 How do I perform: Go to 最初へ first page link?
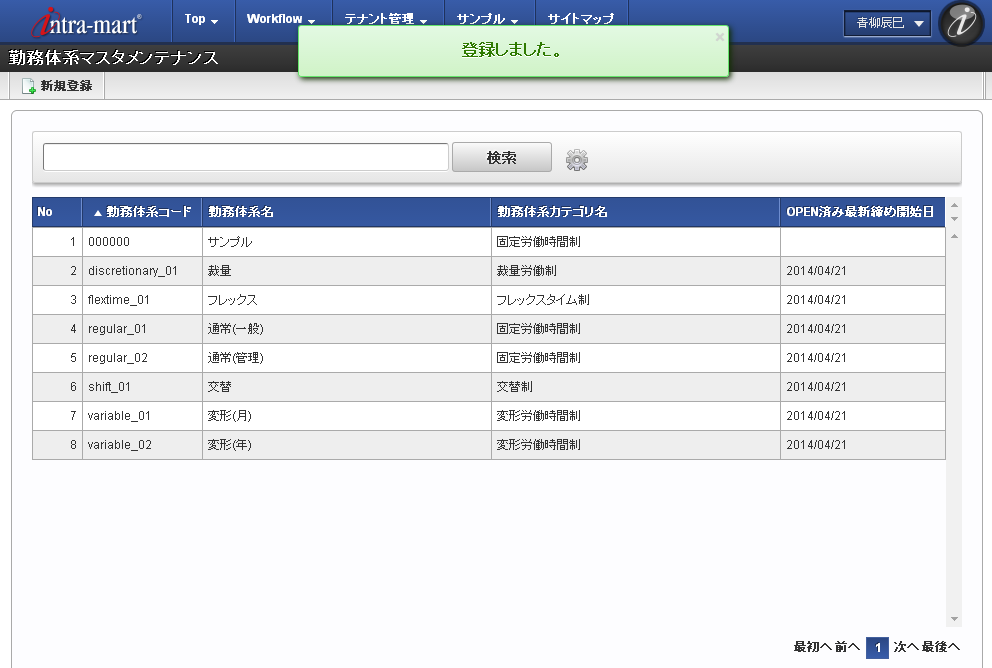pyautogui.click(x=812, y=647)
